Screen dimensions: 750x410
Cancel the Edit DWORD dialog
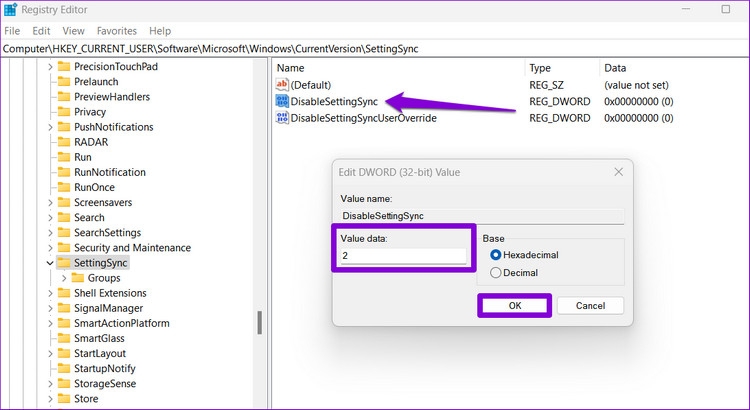coord(590,306)
